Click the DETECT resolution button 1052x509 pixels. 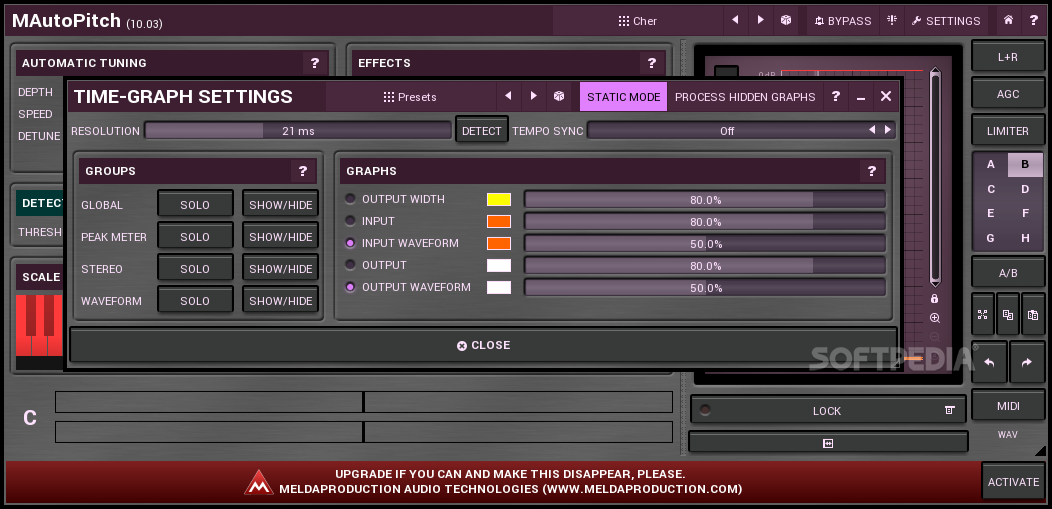pos(482,130)
